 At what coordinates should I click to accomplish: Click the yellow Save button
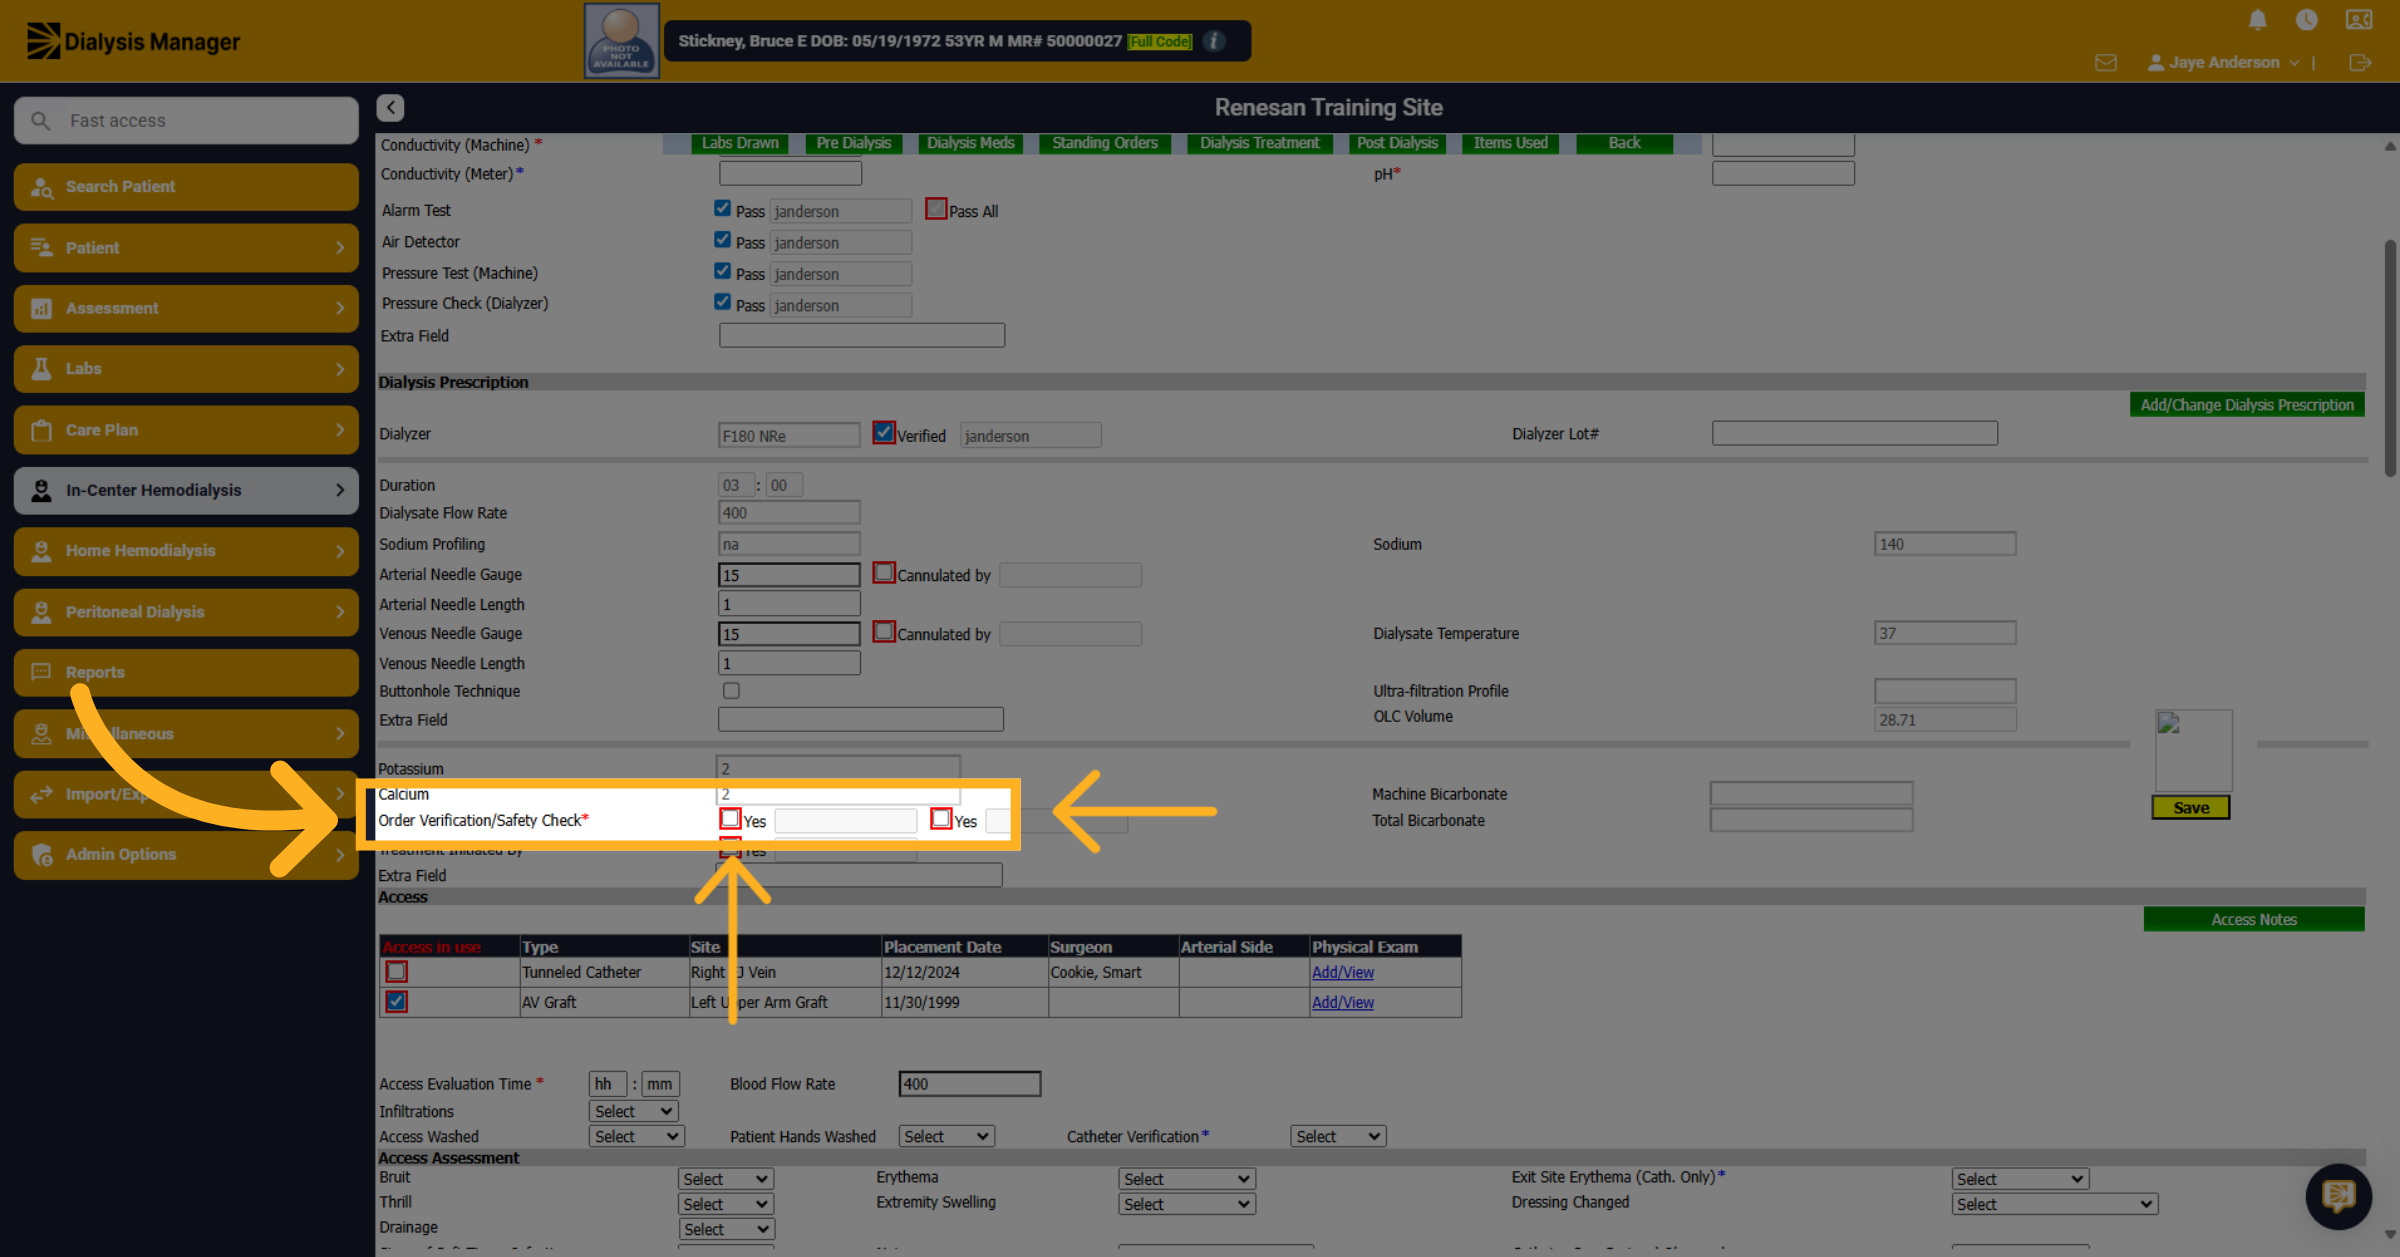(2191, 808)
